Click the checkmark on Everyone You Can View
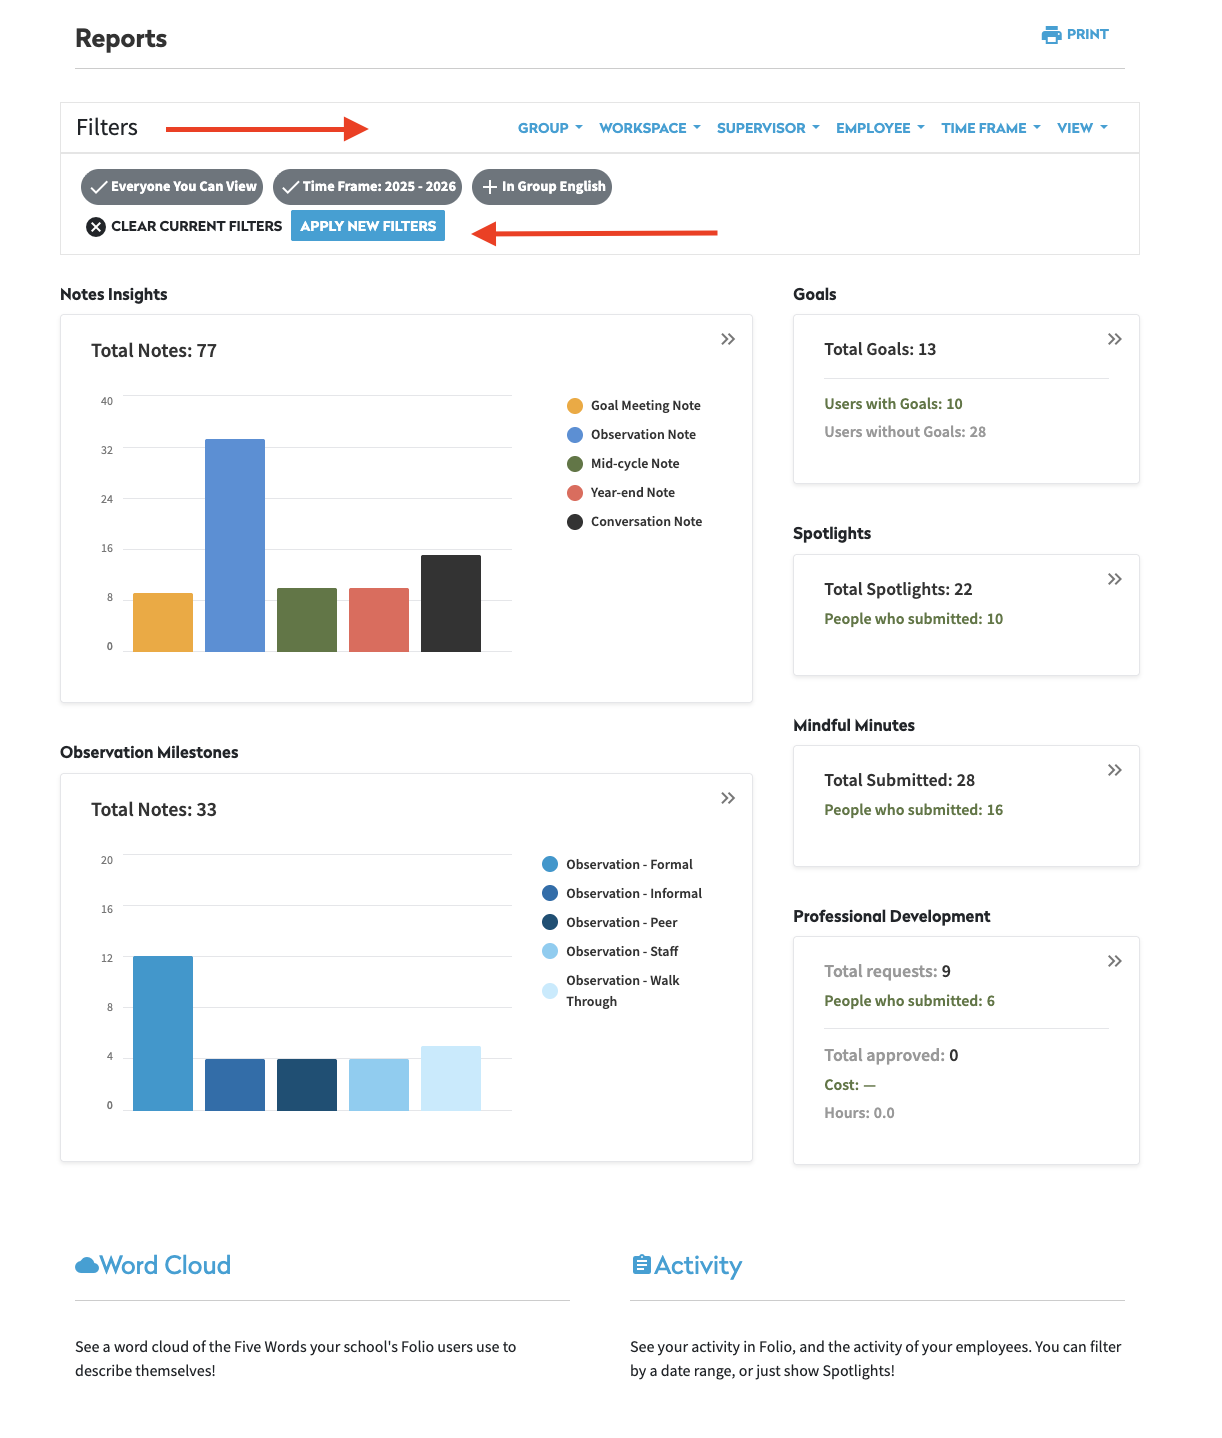1222x1438 pixels. 98,187
